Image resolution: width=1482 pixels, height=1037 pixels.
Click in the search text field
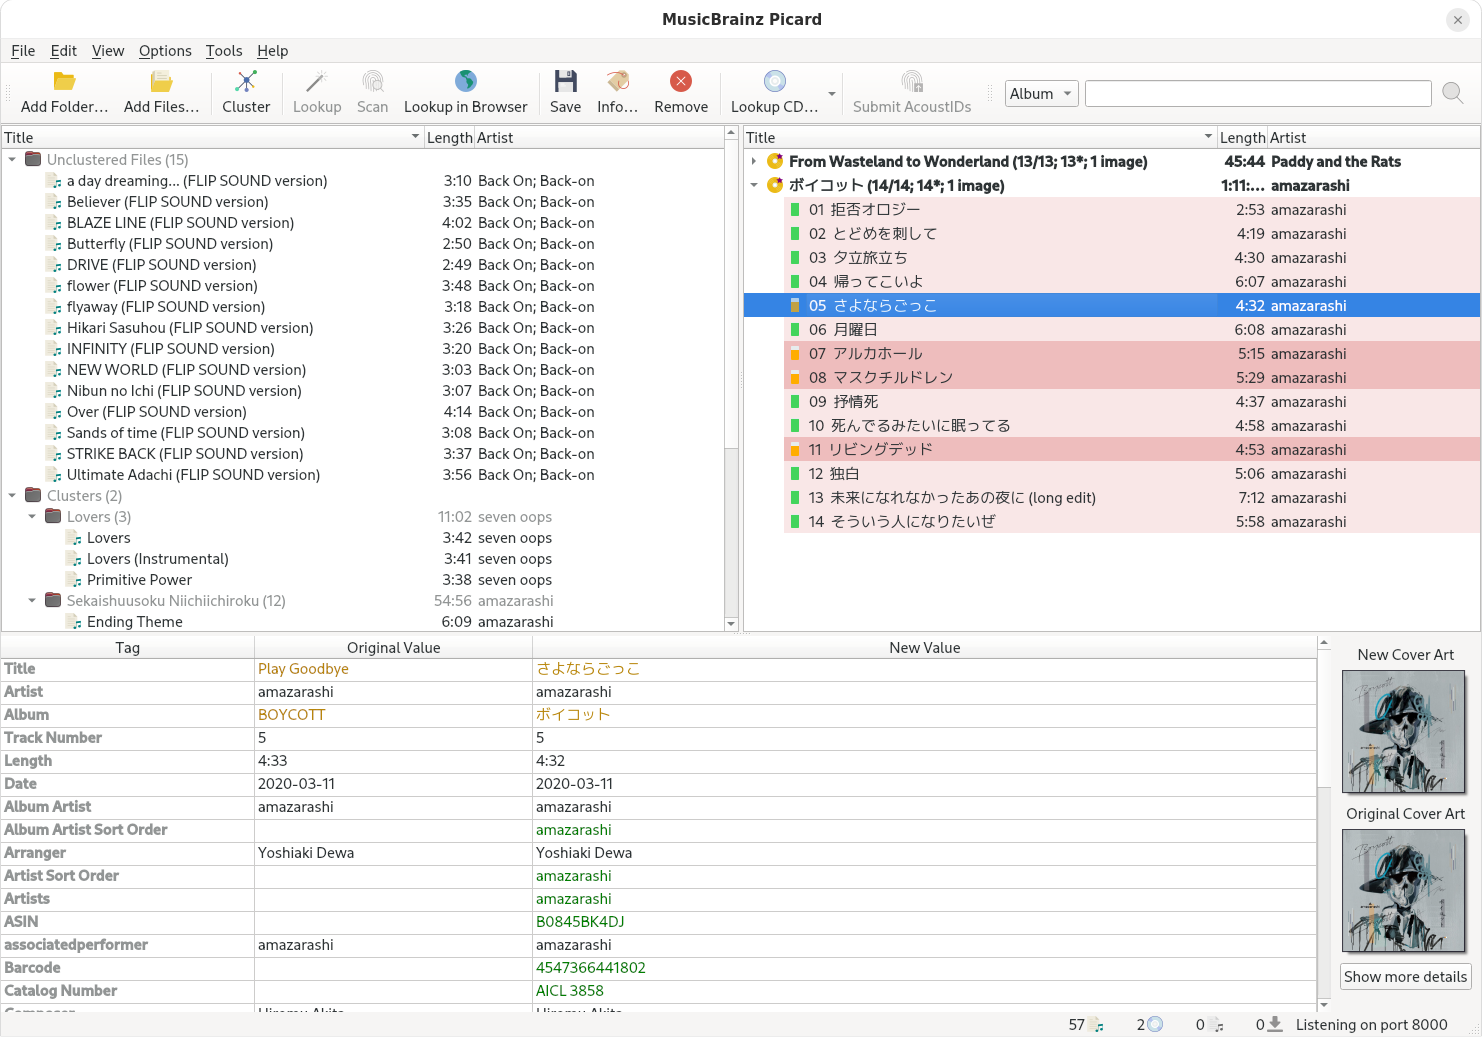click(x=1258, y=94)
